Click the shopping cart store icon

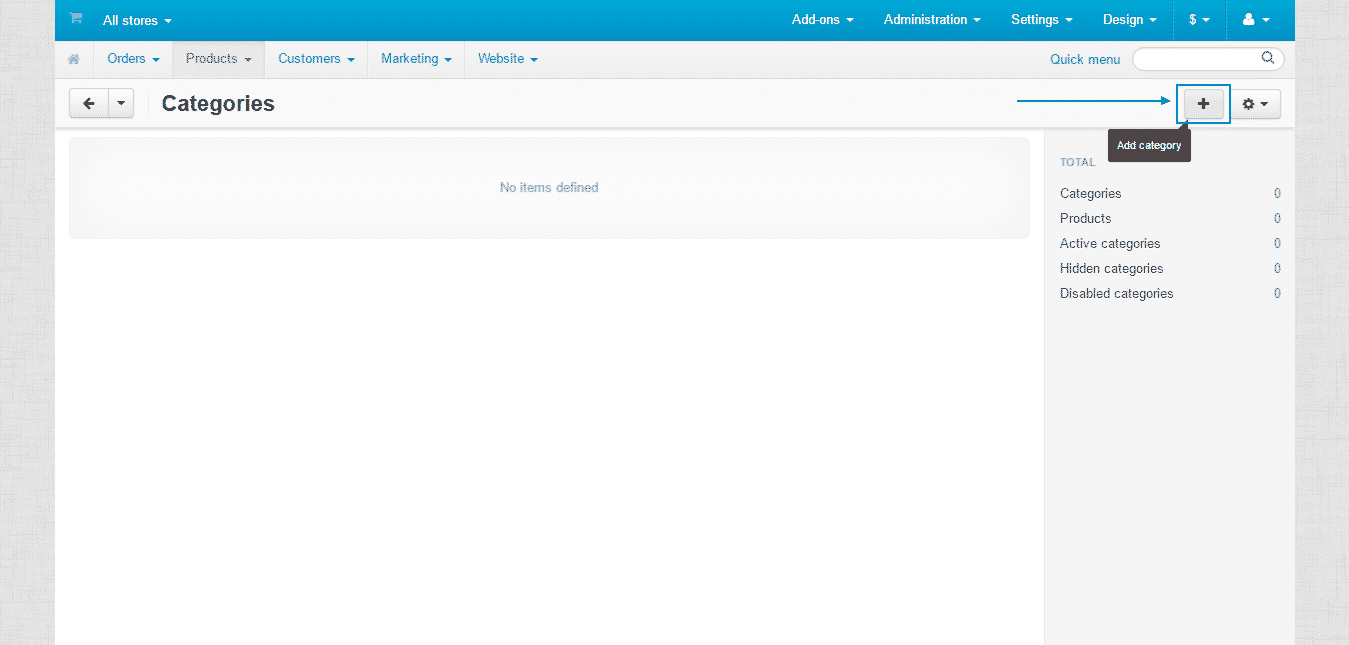(74, 19)
